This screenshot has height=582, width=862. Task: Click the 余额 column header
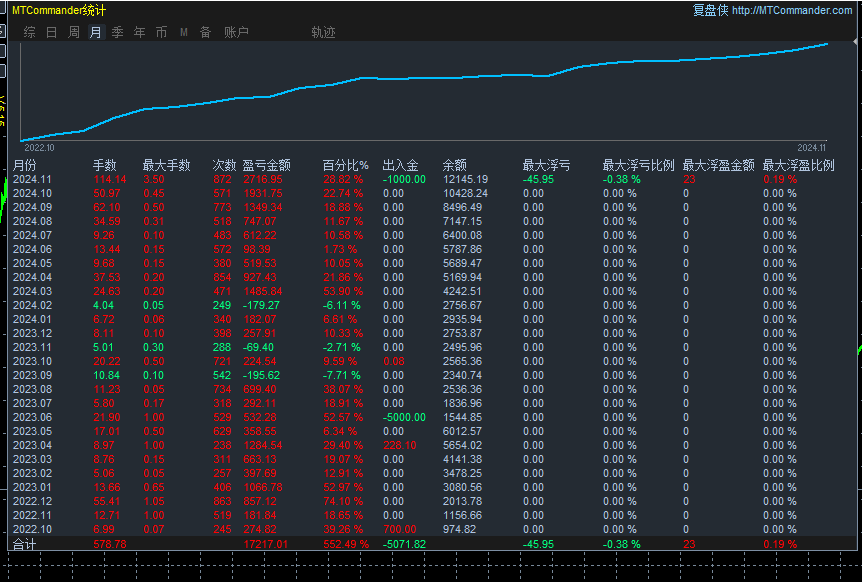(x=455, y=165)
